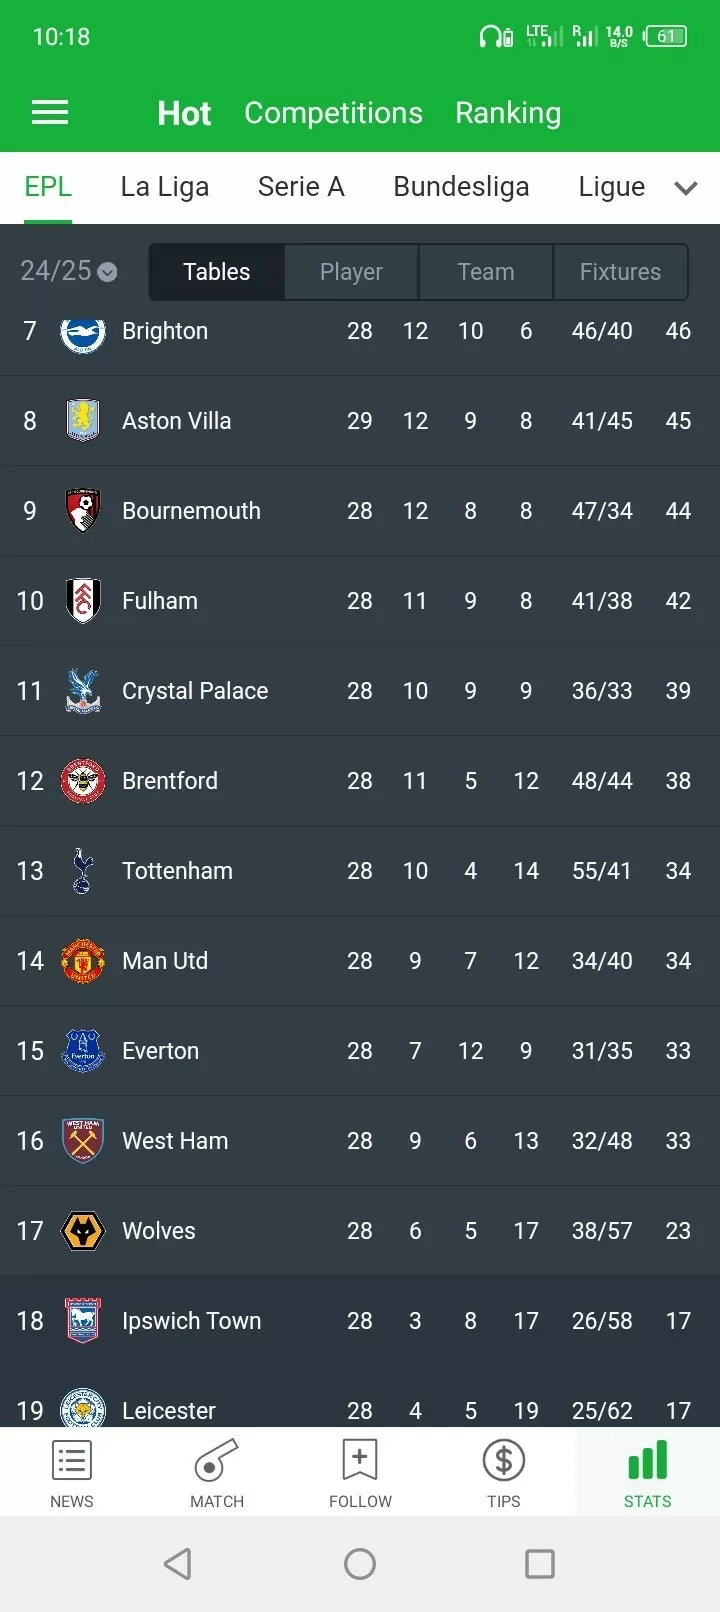Tap the Man Utd club crest

[x=83, y=961]
